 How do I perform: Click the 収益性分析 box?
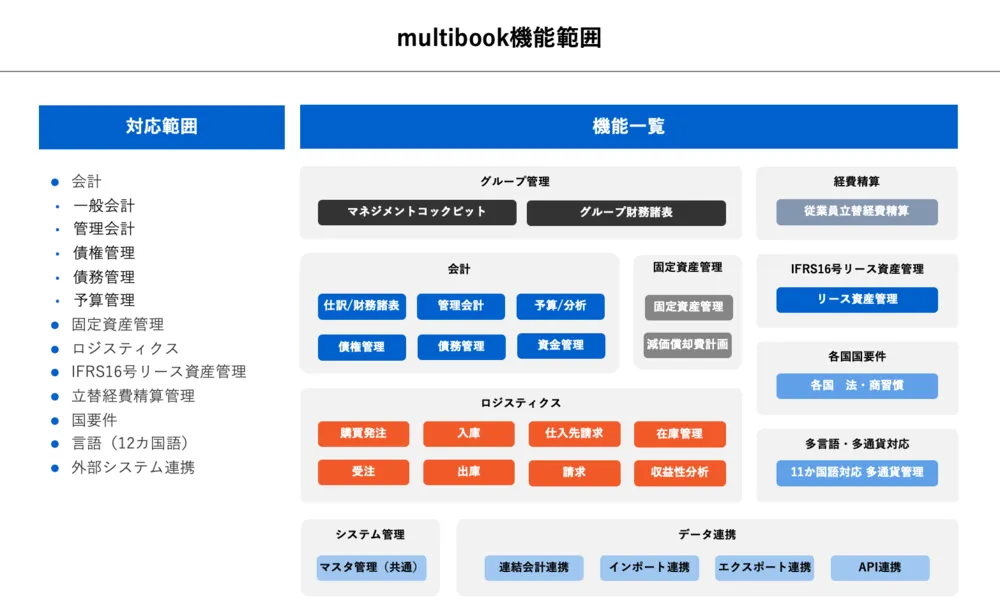point(679,473)
